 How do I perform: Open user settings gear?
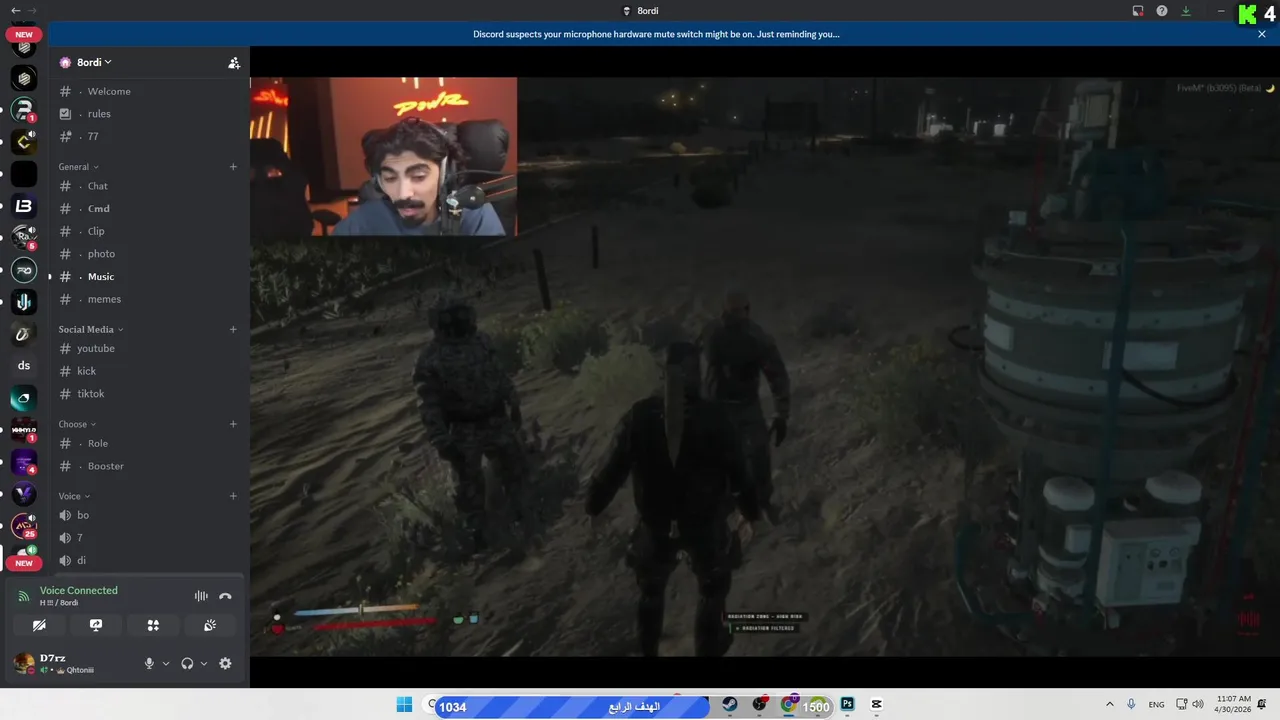(225, 663)
